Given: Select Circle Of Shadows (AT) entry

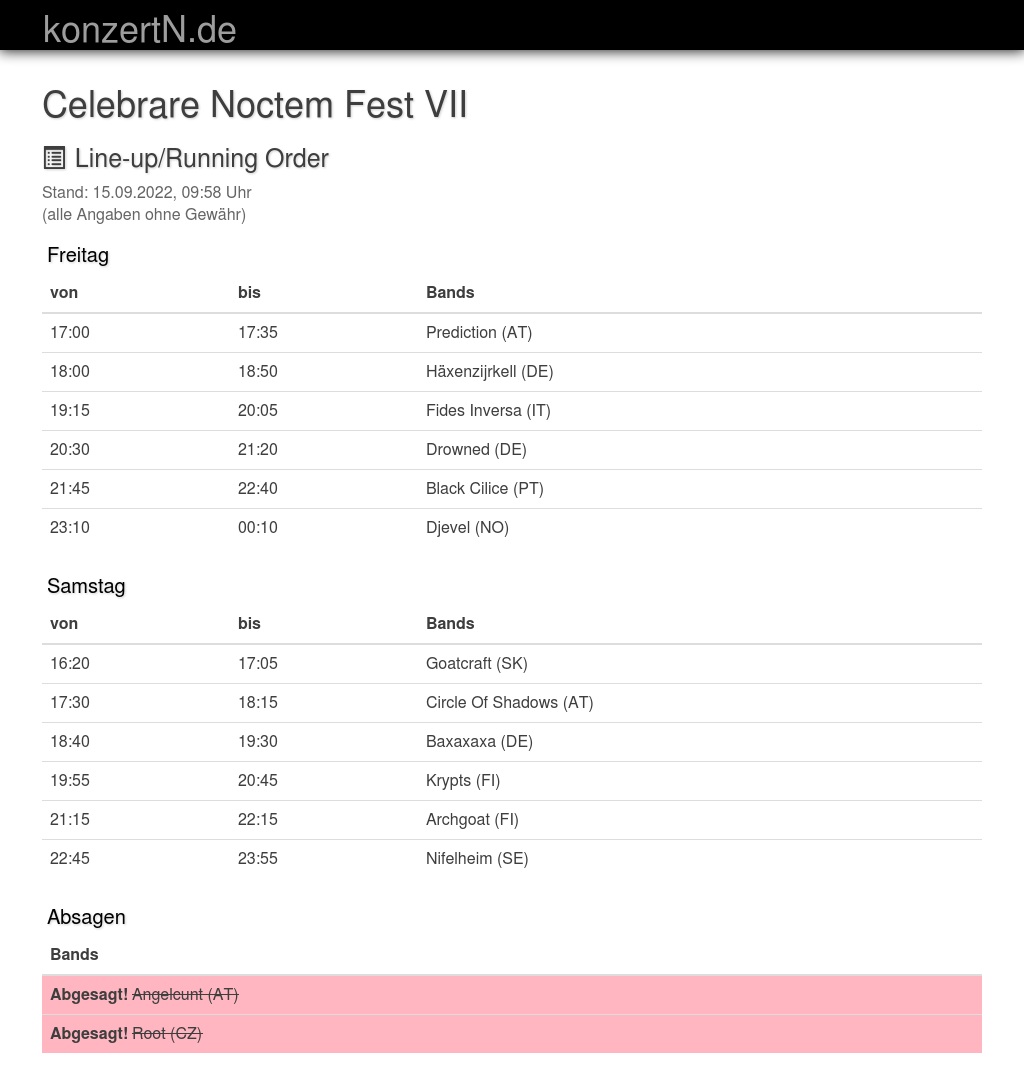Looking at the screenshot, I should [x=509, y=702].
